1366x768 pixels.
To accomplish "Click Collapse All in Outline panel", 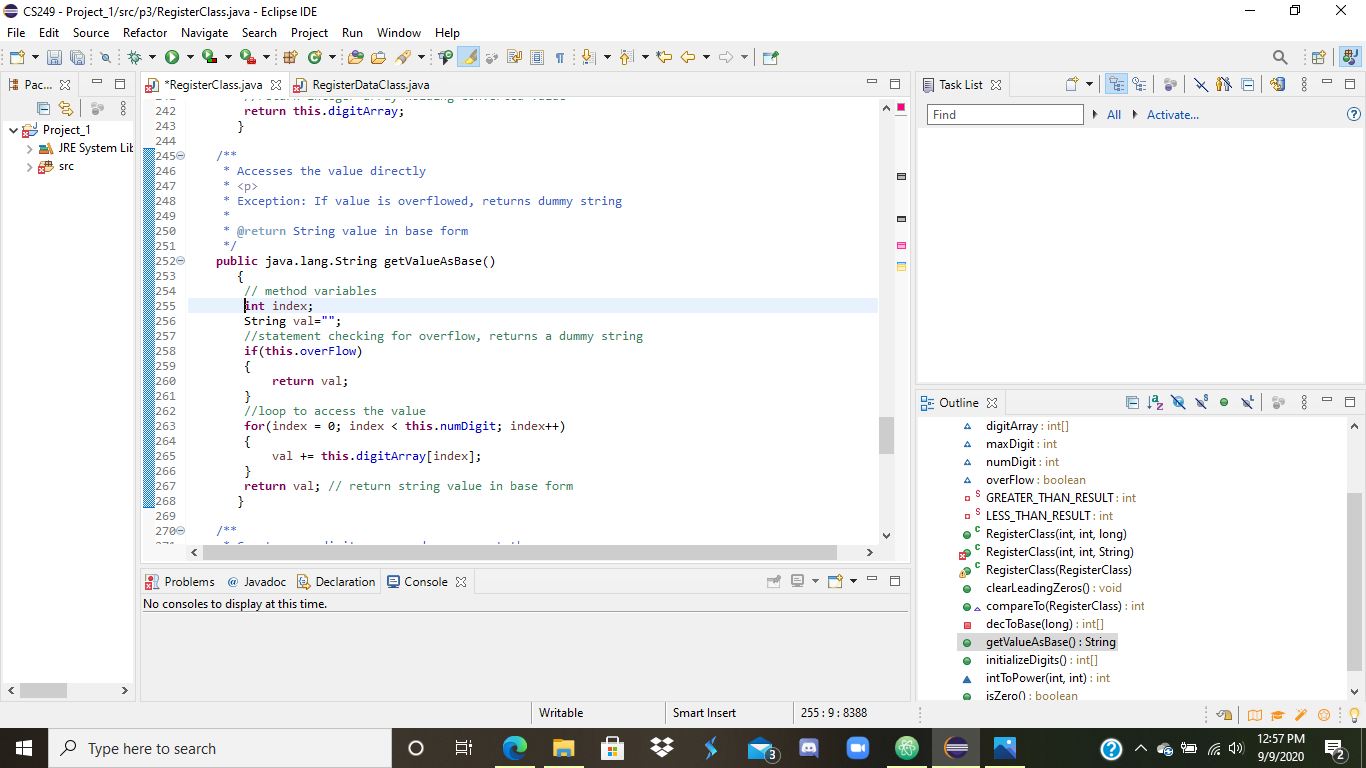I will (1132, 403).
